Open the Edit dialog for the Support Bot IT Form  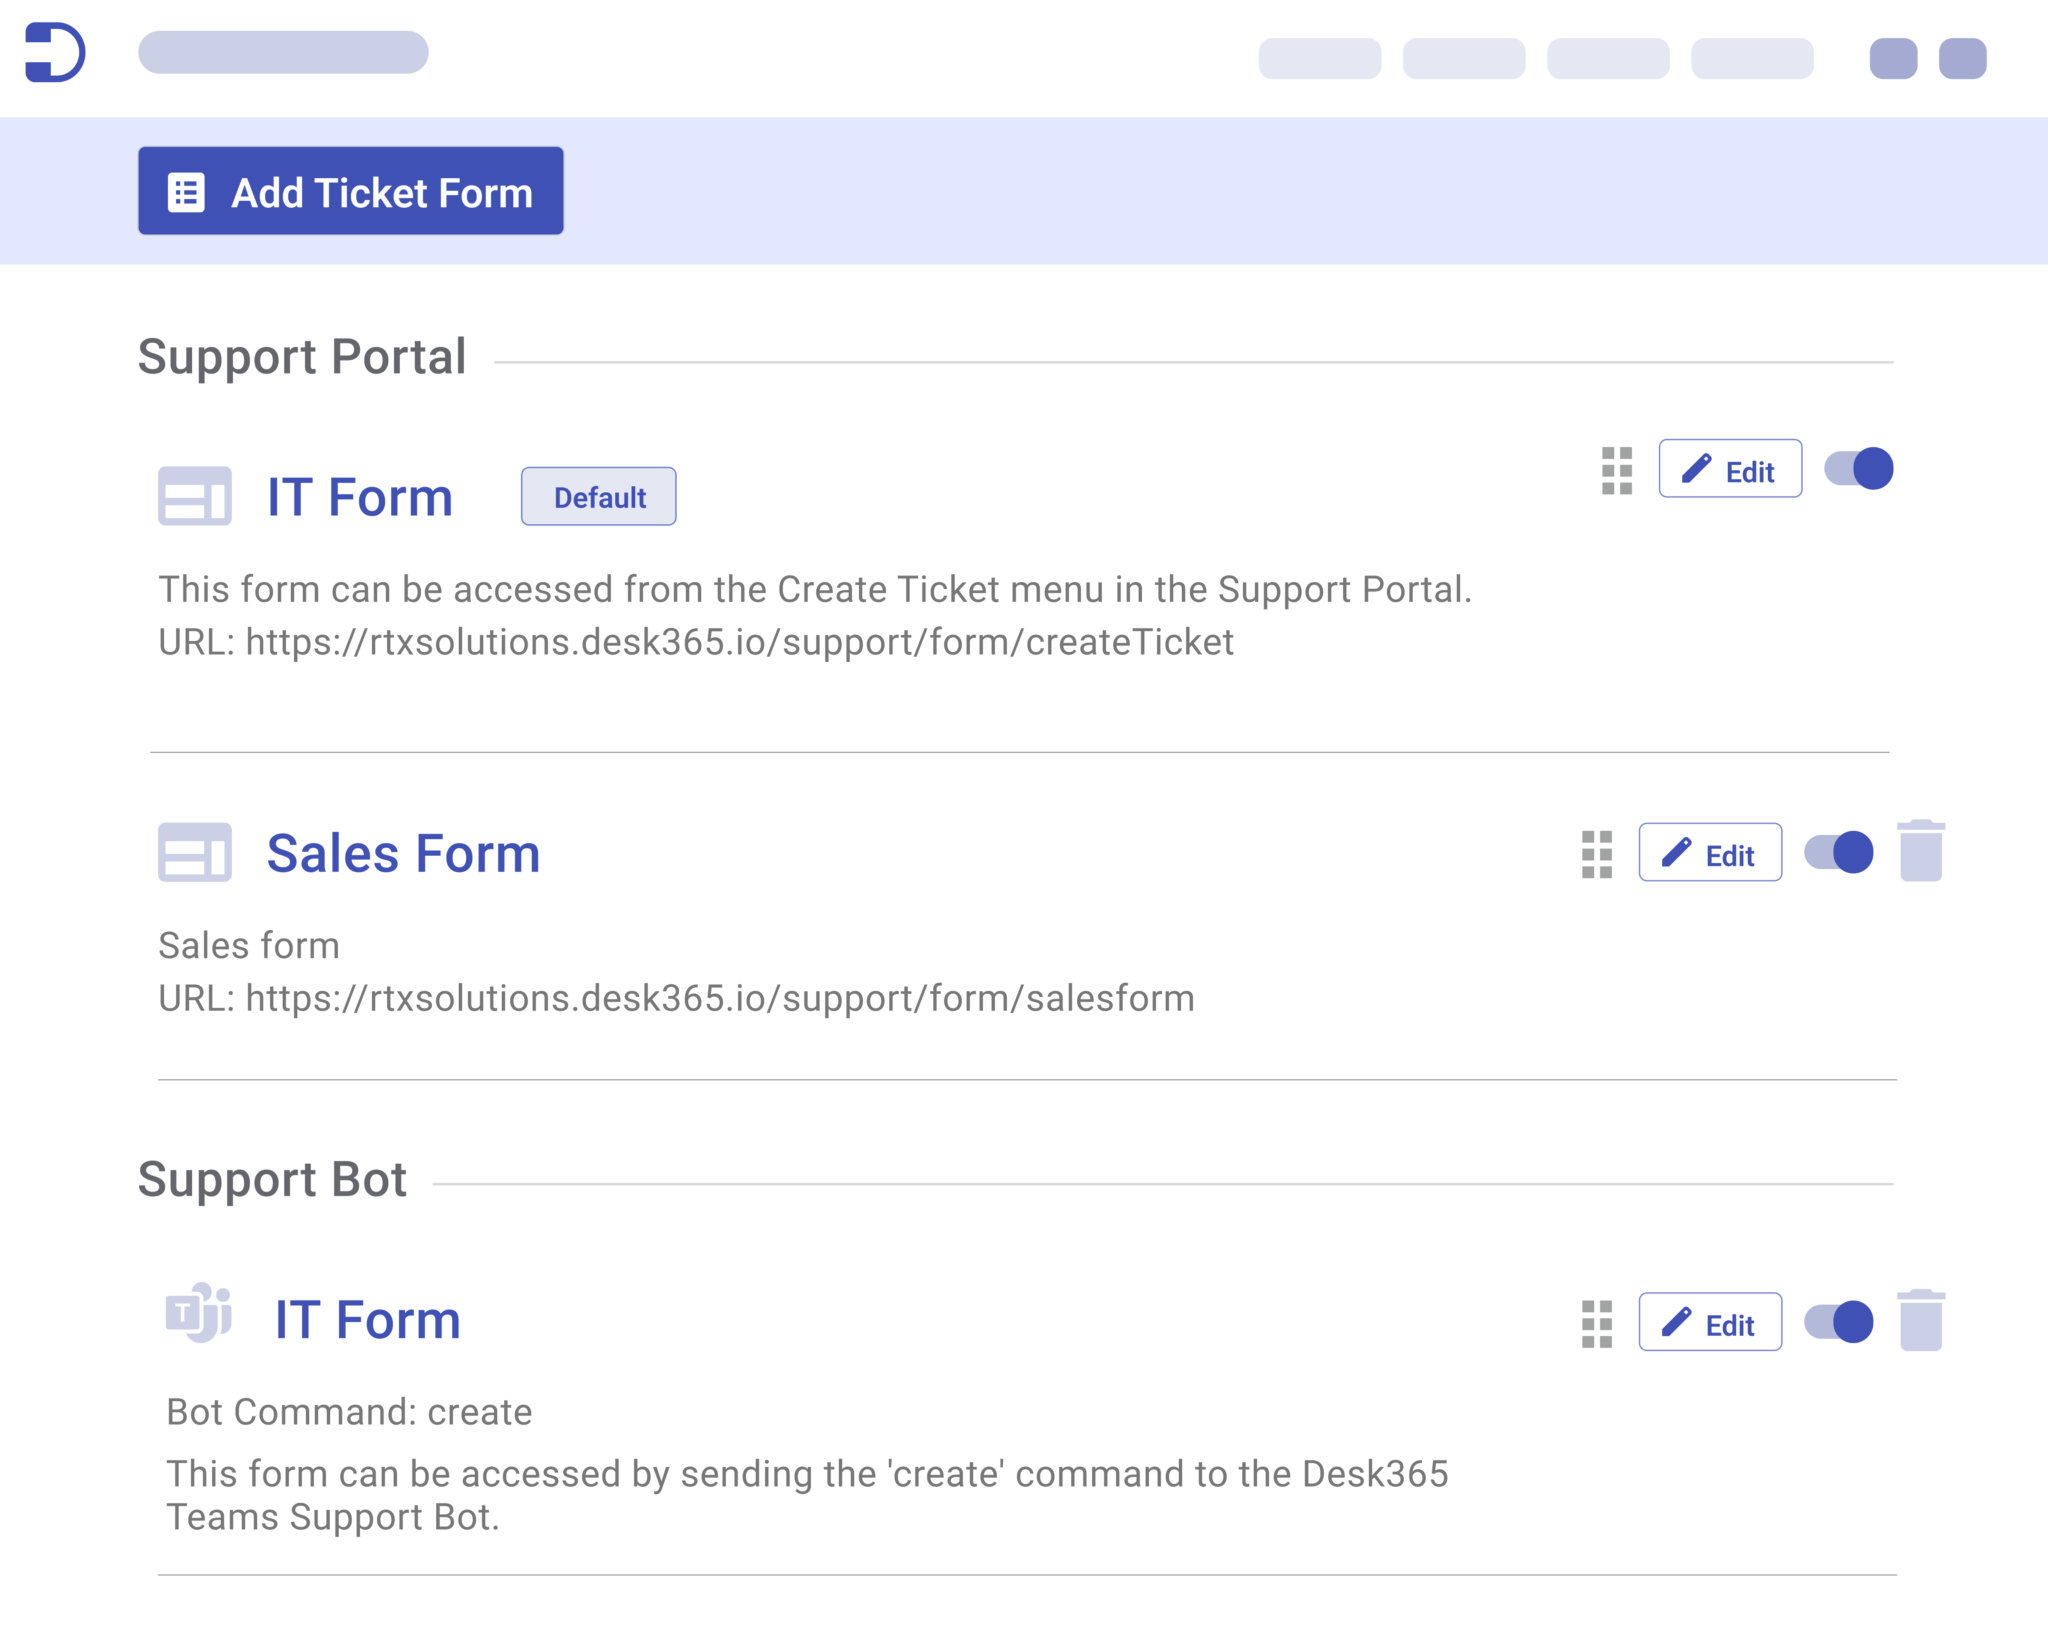tap(1710, 1322)
